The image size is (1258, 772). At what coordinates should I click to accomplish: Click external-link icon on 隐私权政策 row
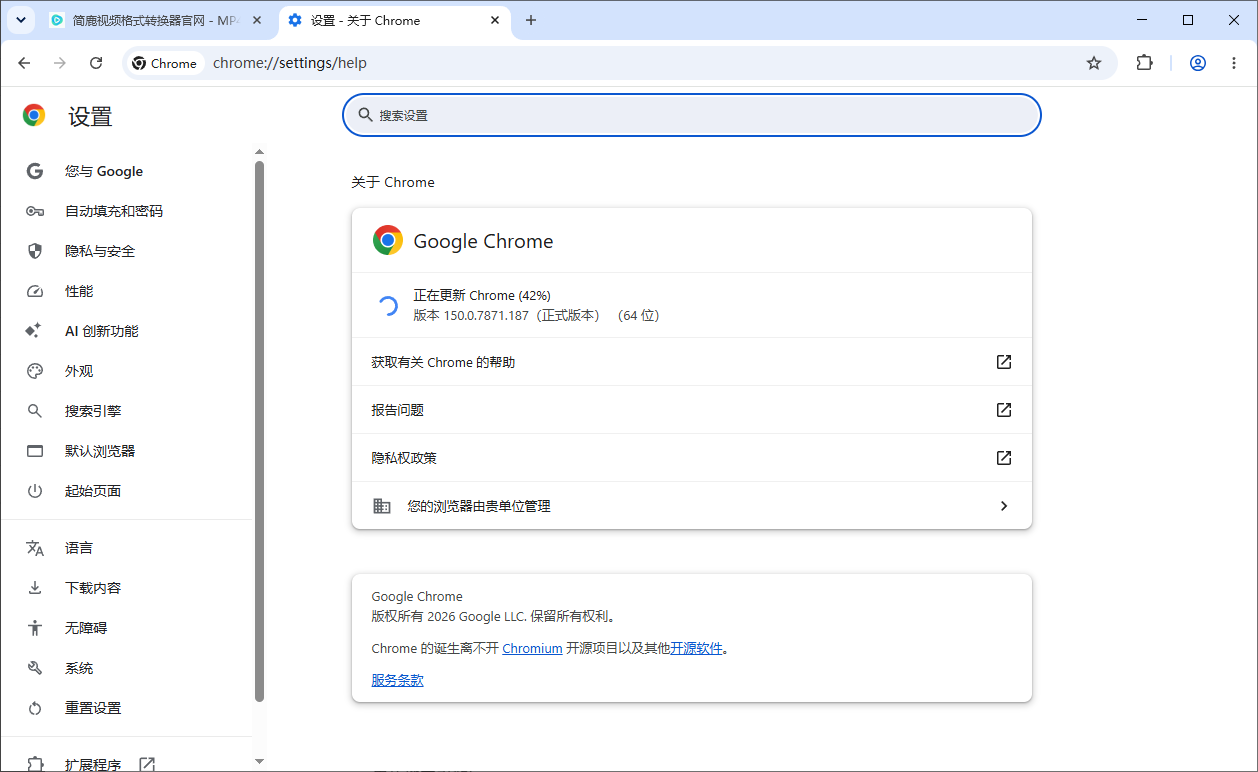[x=1004, y=458]
